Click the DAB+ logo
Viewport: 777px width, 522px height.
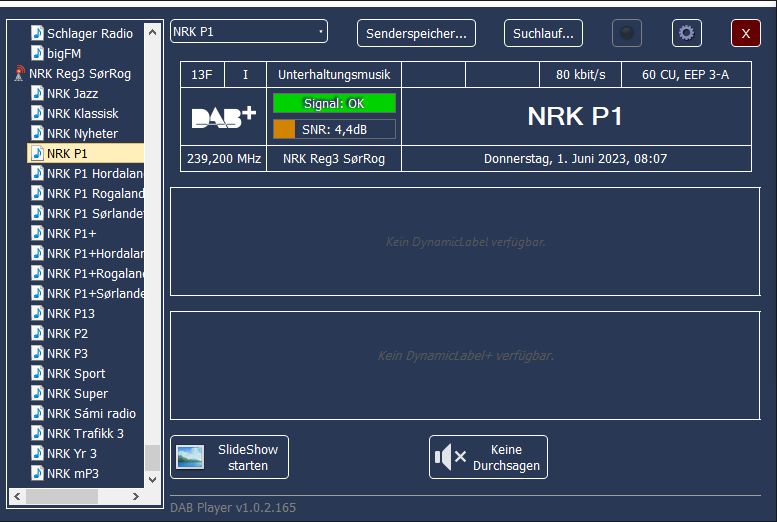click(x=223, y=117)
